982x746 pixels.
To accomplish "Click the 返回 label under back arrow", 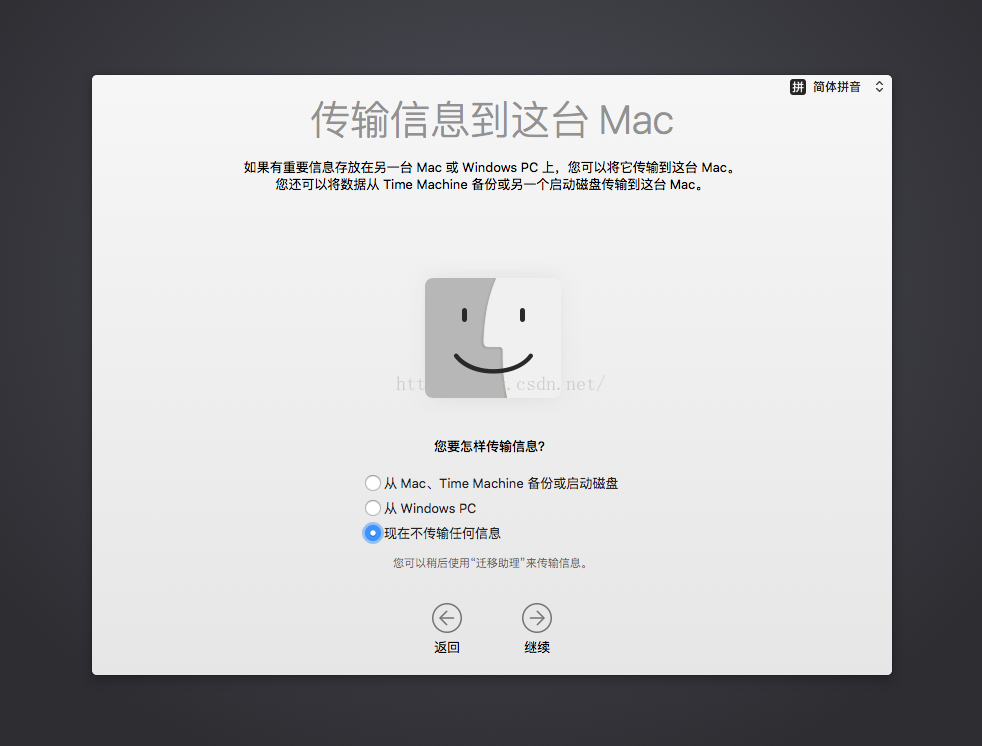I will 447,647.
